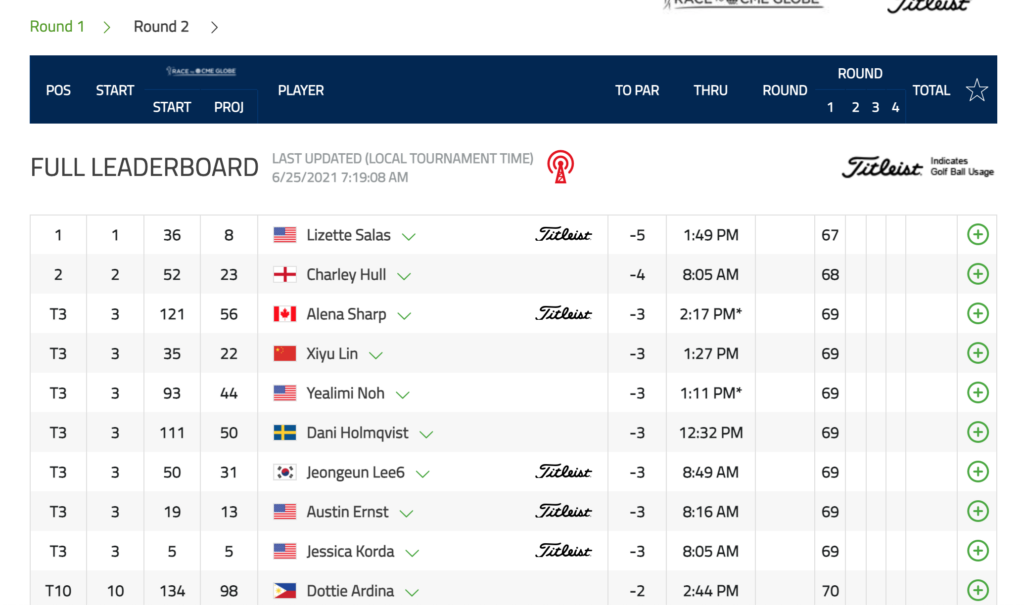Add Austin Ernst with the plus icon
The image size is (1024, 605).
tap(977, 512)
